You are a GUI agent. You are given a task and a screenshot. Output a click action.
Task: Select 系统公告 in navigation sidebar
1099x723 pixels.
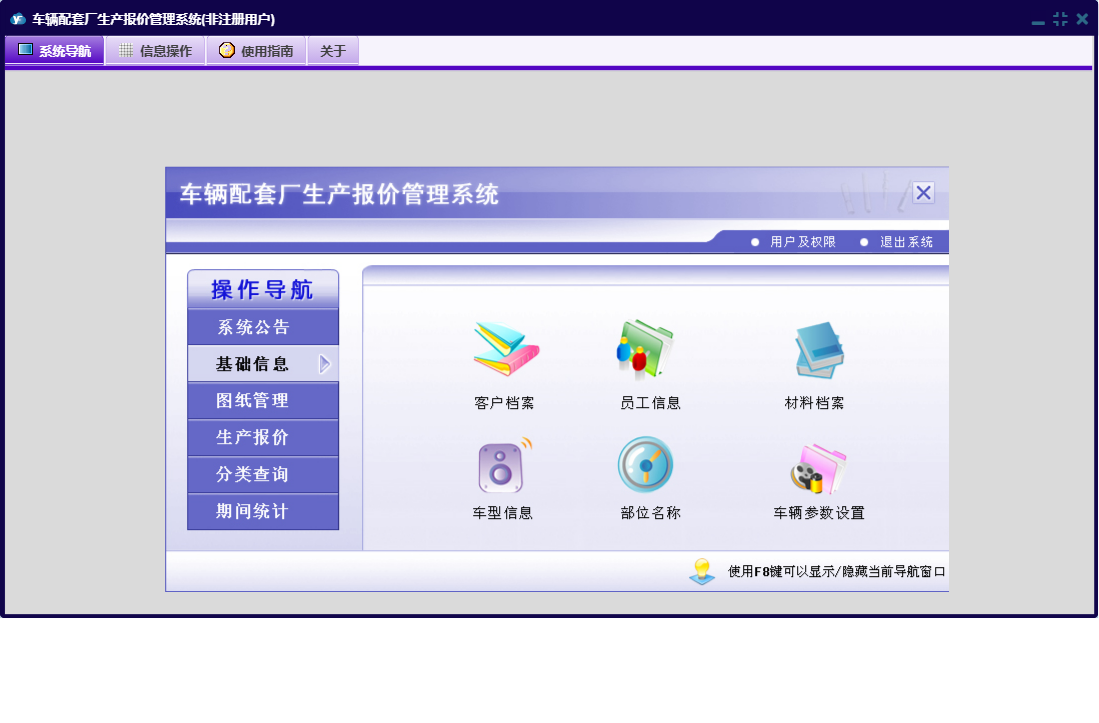pyautogui.click(x=254, y=327)
